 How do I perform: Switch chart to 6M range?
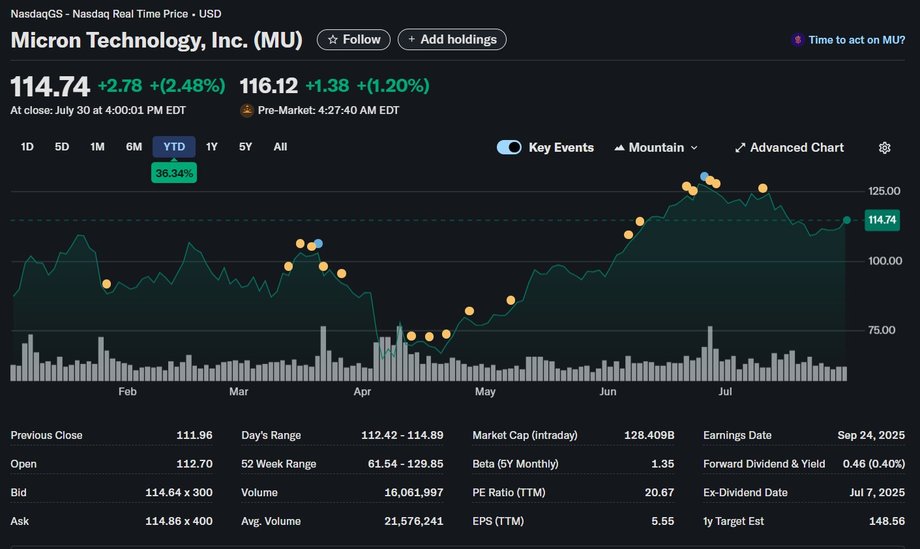point(134,147)
